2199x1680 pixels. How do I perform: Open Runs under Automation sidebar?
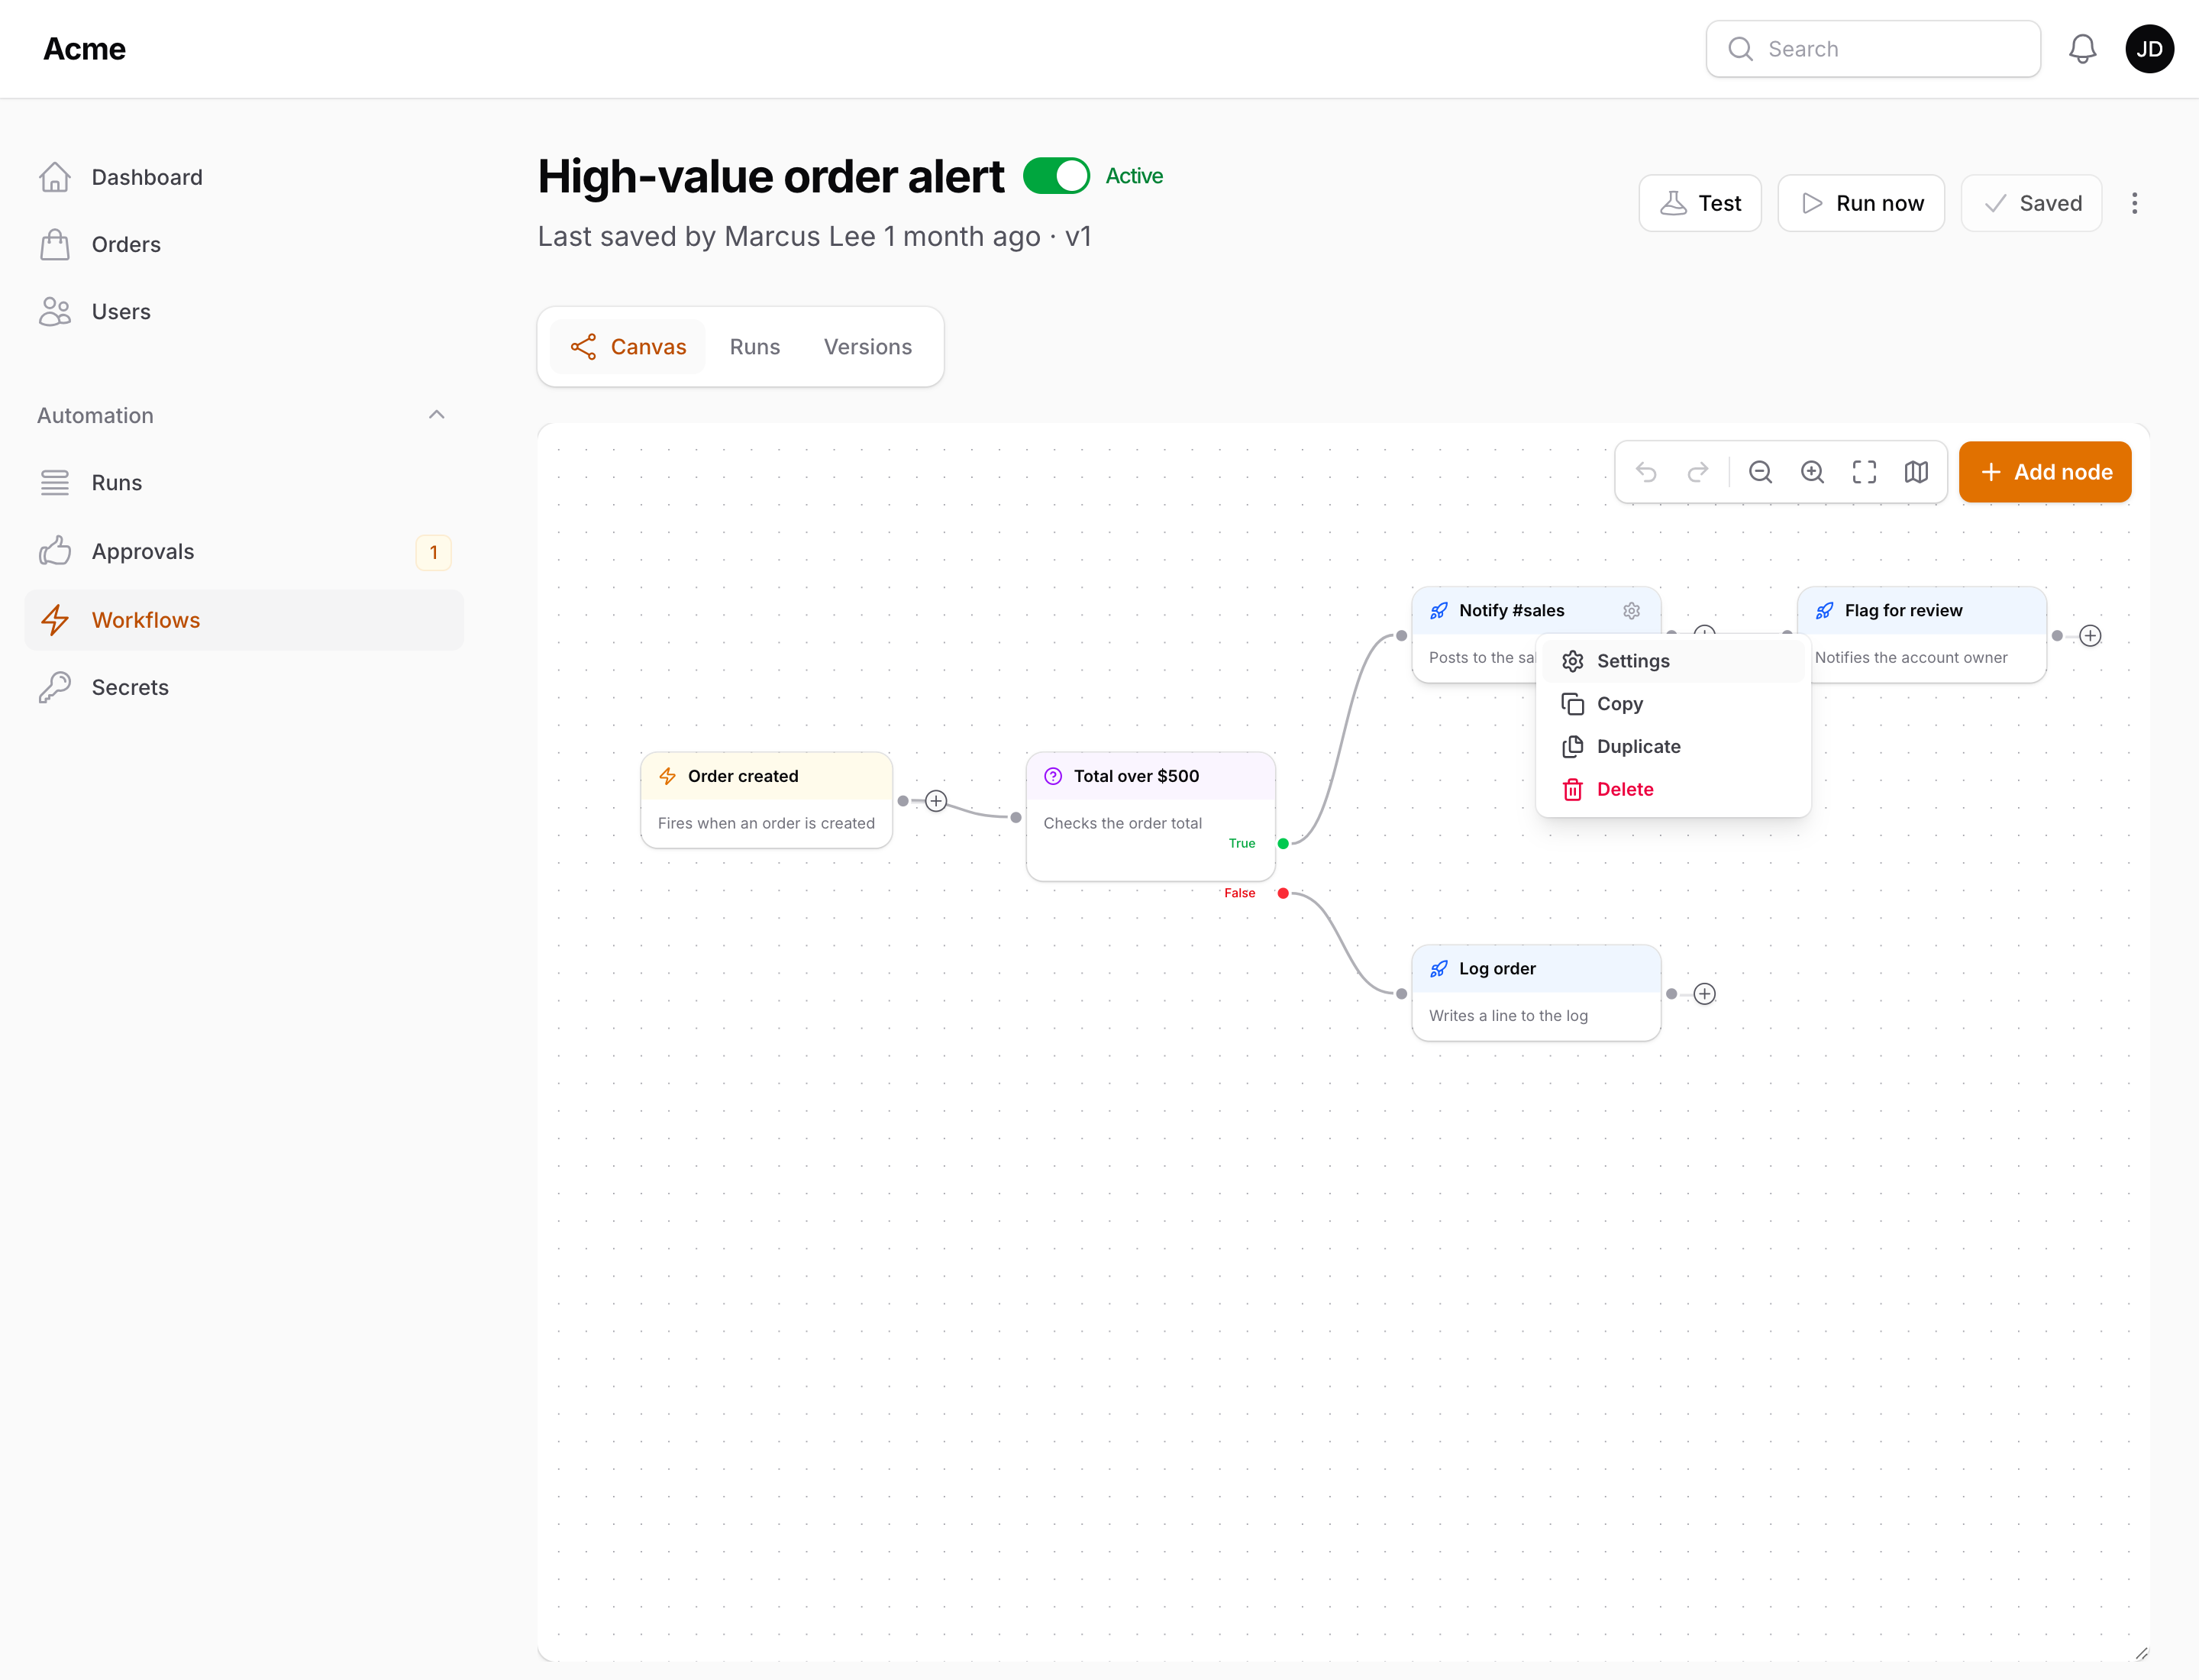(x=244, y=483)
